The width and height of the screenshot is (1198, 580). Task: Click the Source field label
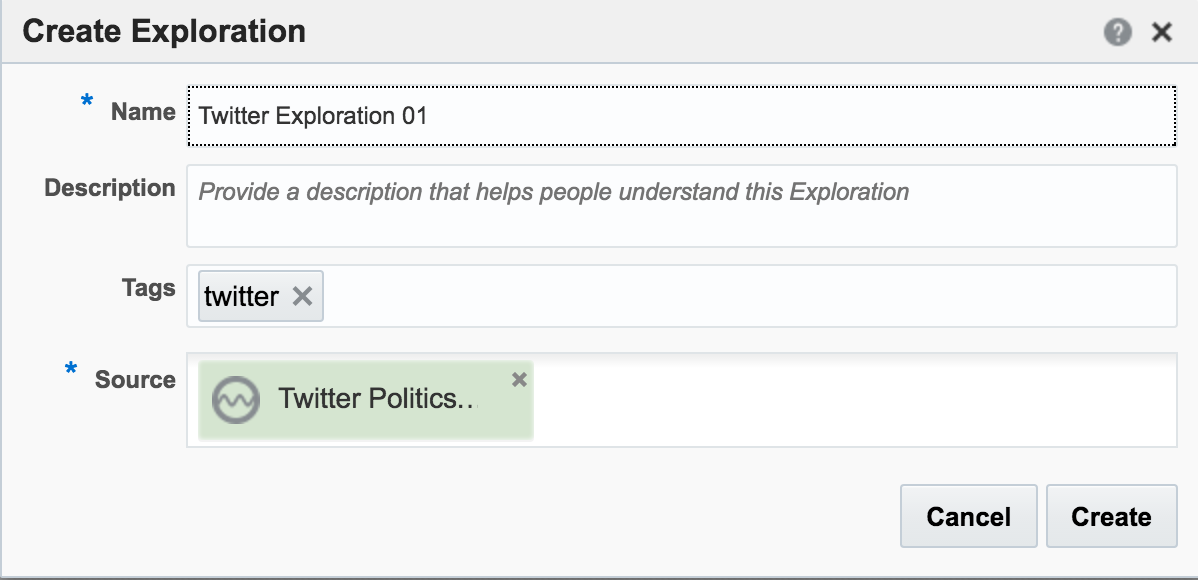135,380
